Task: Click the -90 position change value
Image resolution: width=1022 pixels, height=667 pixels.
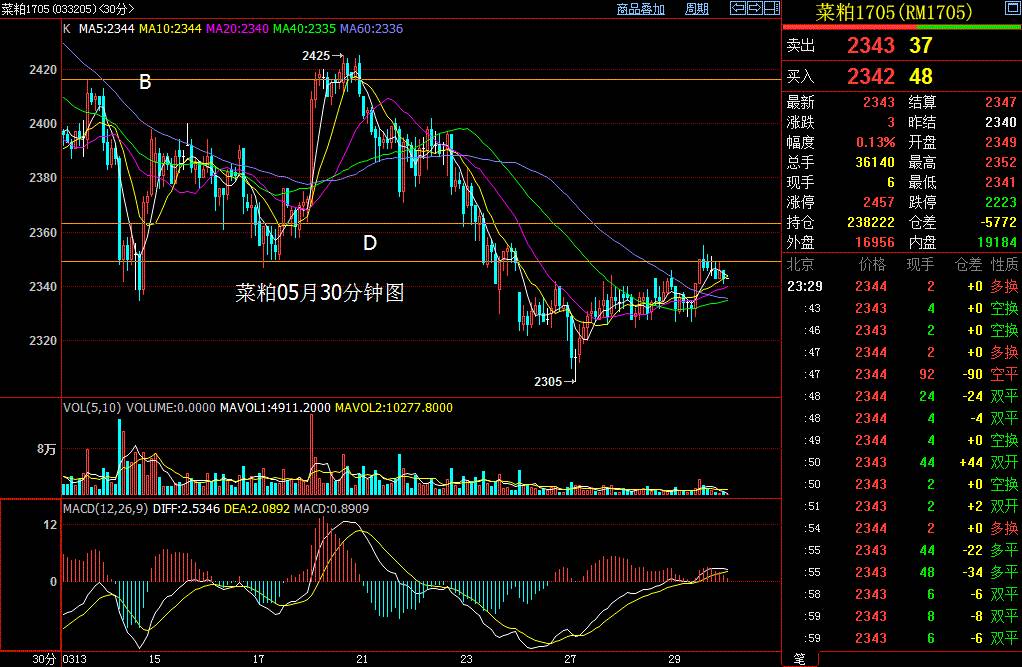Action: (x=972, y=374)
